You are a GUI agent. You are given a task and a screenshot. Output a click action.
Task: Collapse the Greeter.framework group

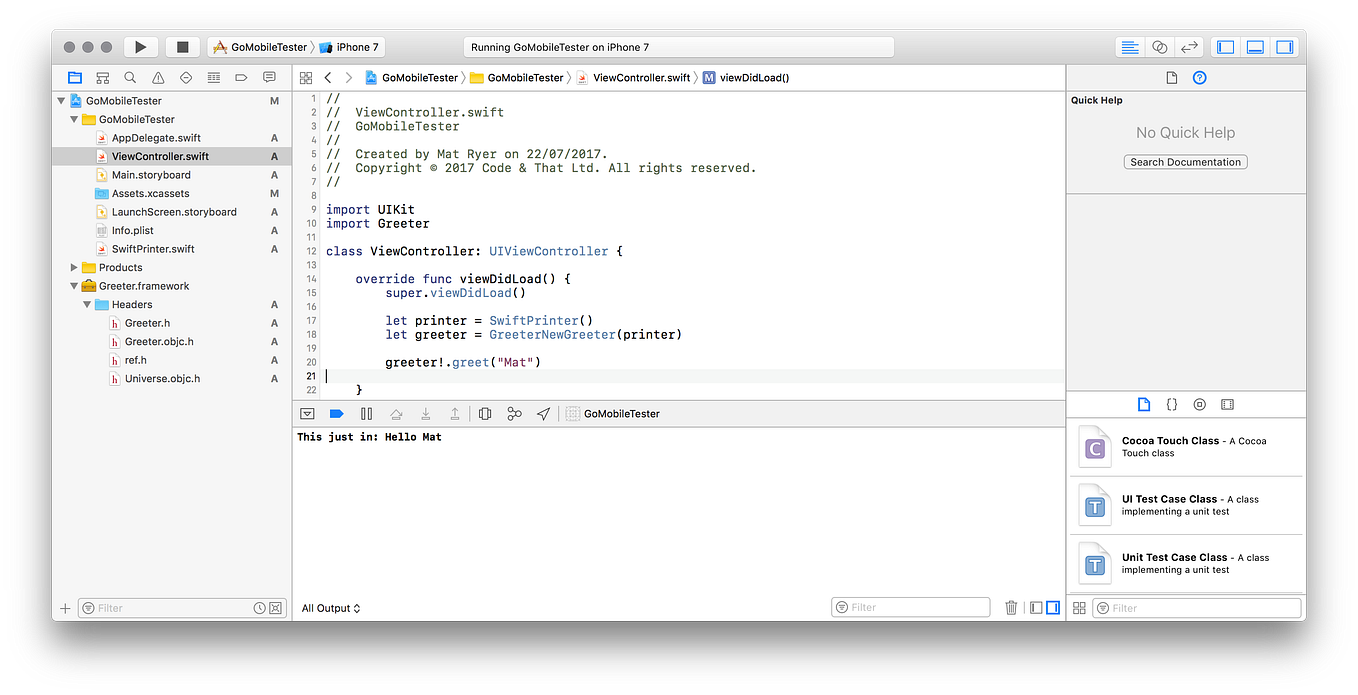pos(72,285)
